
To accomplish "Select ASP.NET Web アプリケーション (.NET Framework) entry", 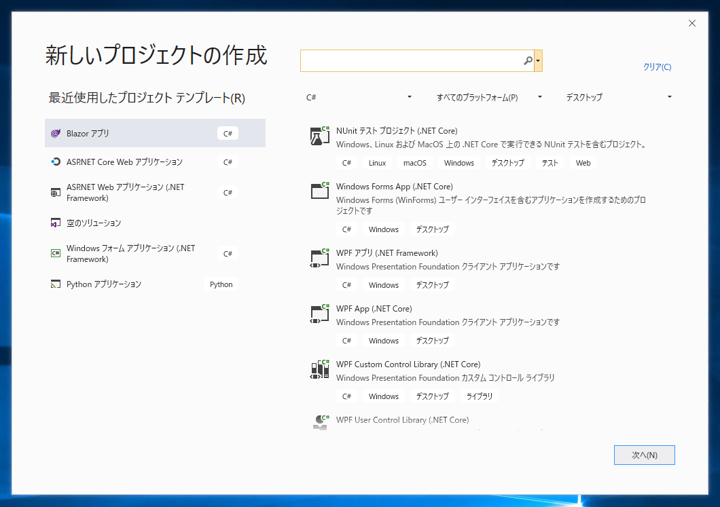I will [x=155, y=192].
